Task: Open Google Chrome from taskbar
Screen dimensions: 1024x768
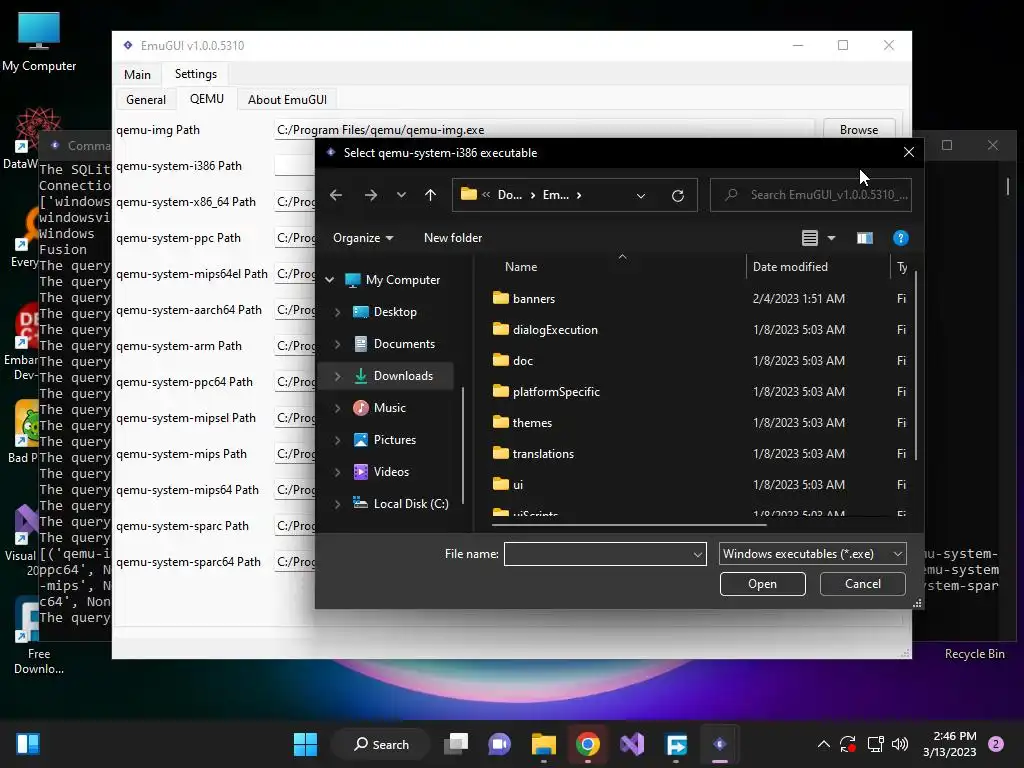Action: pyautogui.click(x=588, y=744)
